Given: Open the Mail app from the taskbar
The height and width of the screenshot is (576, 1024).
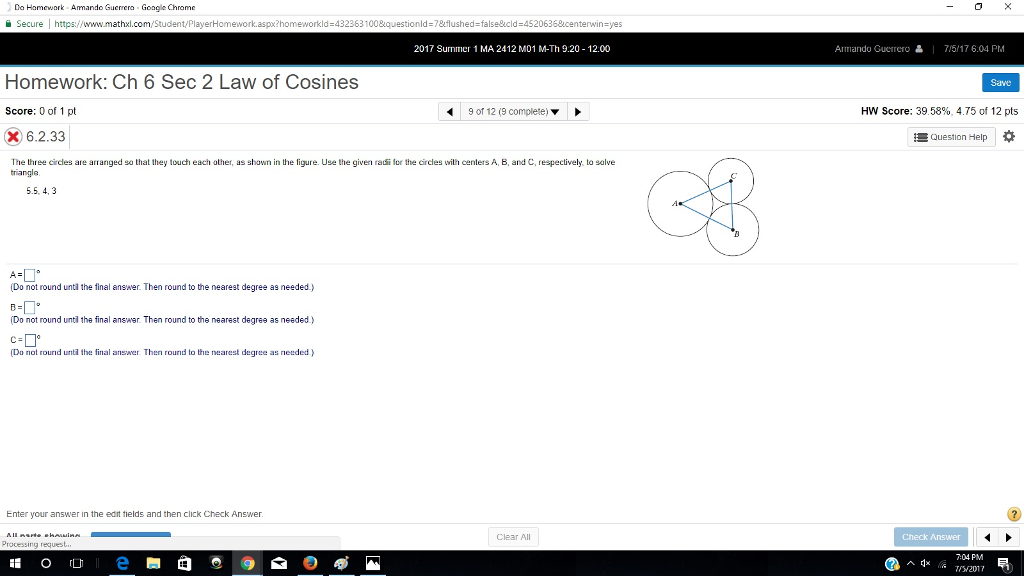Looking at the screenshot, I should coord(278,563).
